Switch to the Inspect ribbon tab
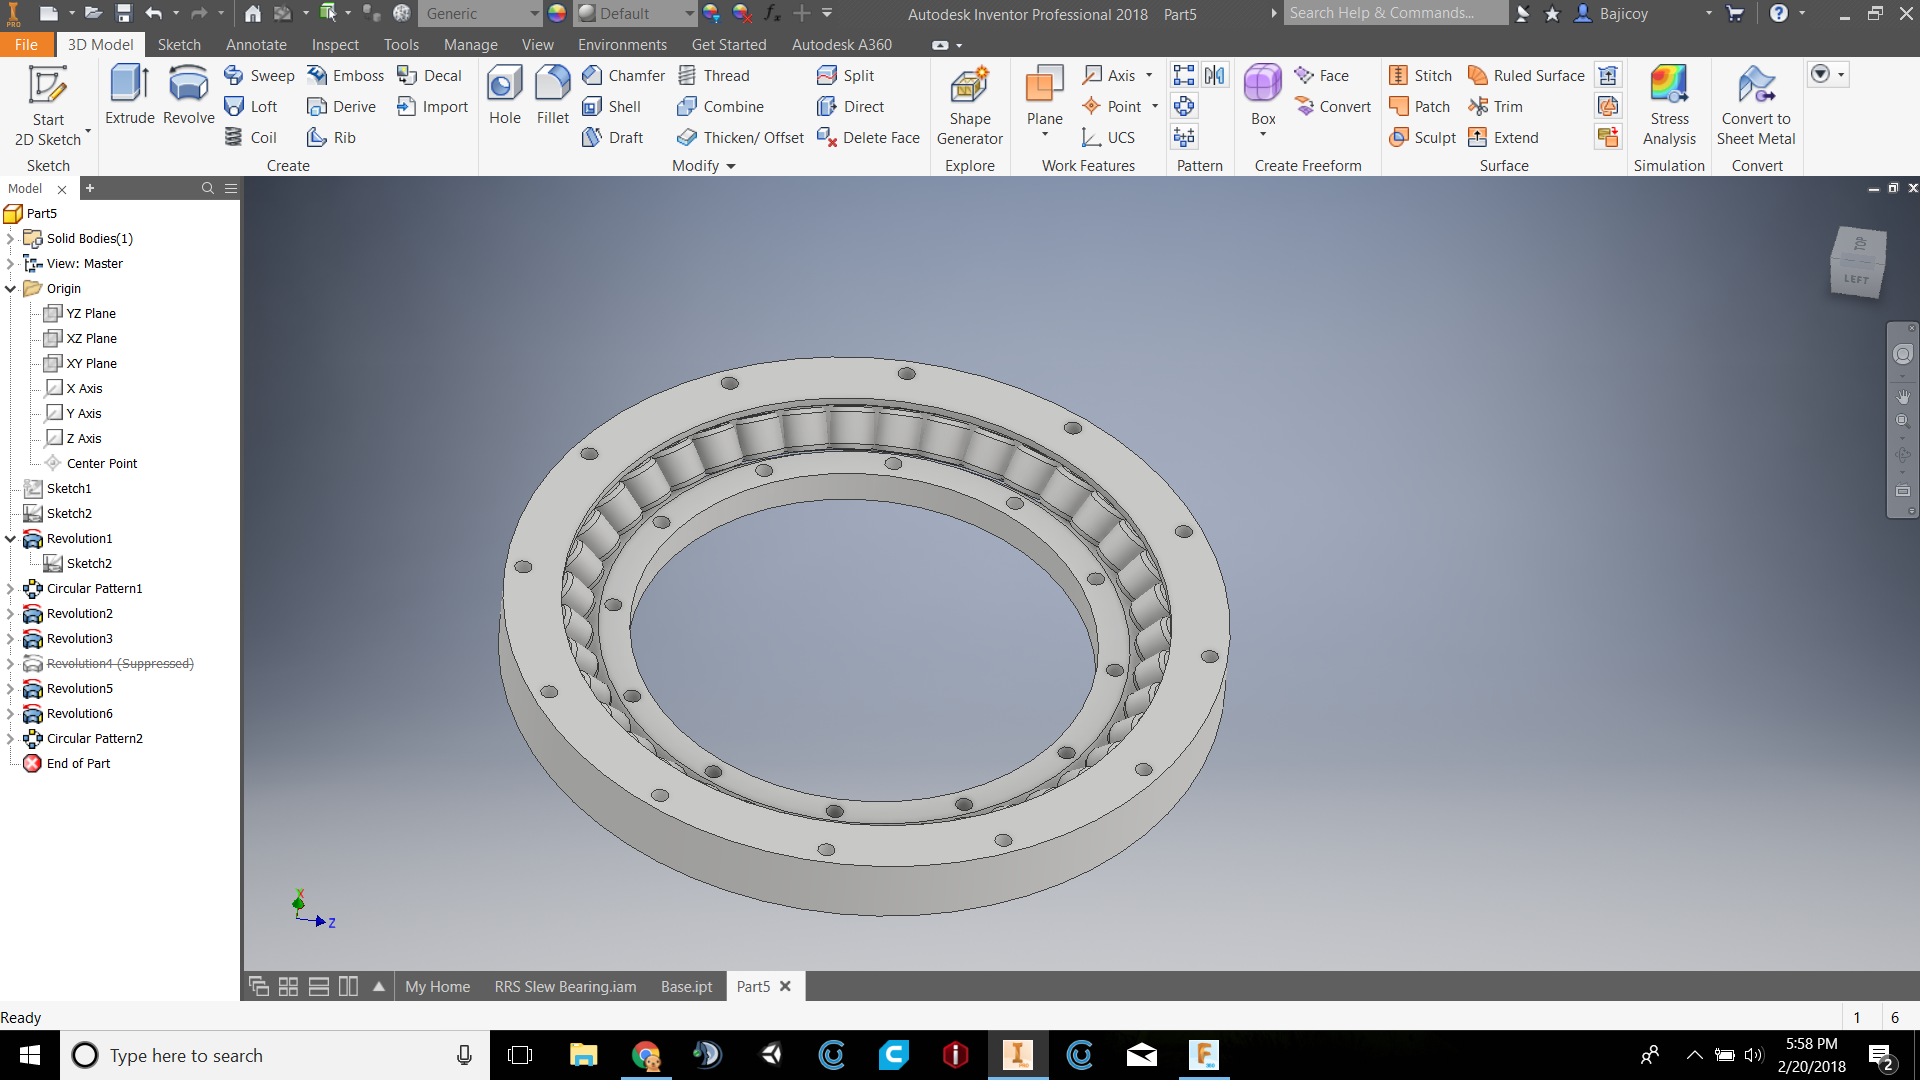This screenshot has height=1080, width=1920. (334, 44)
